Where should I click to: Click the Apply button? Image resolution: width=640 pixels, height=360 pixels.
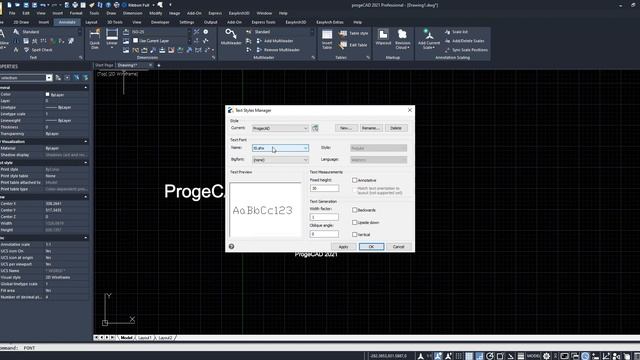click(x=343, y=247)
